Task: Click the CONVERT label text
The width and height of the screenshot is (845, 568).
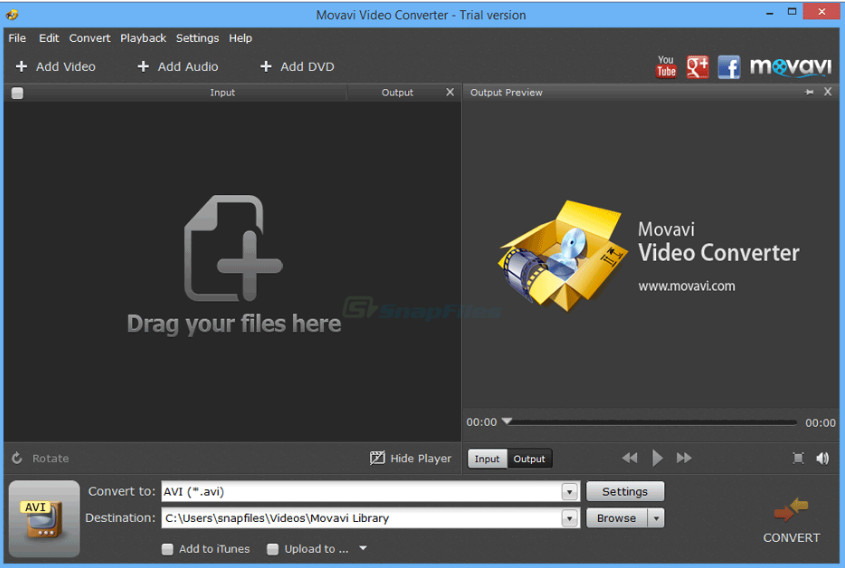Action: tap(791, 538)
